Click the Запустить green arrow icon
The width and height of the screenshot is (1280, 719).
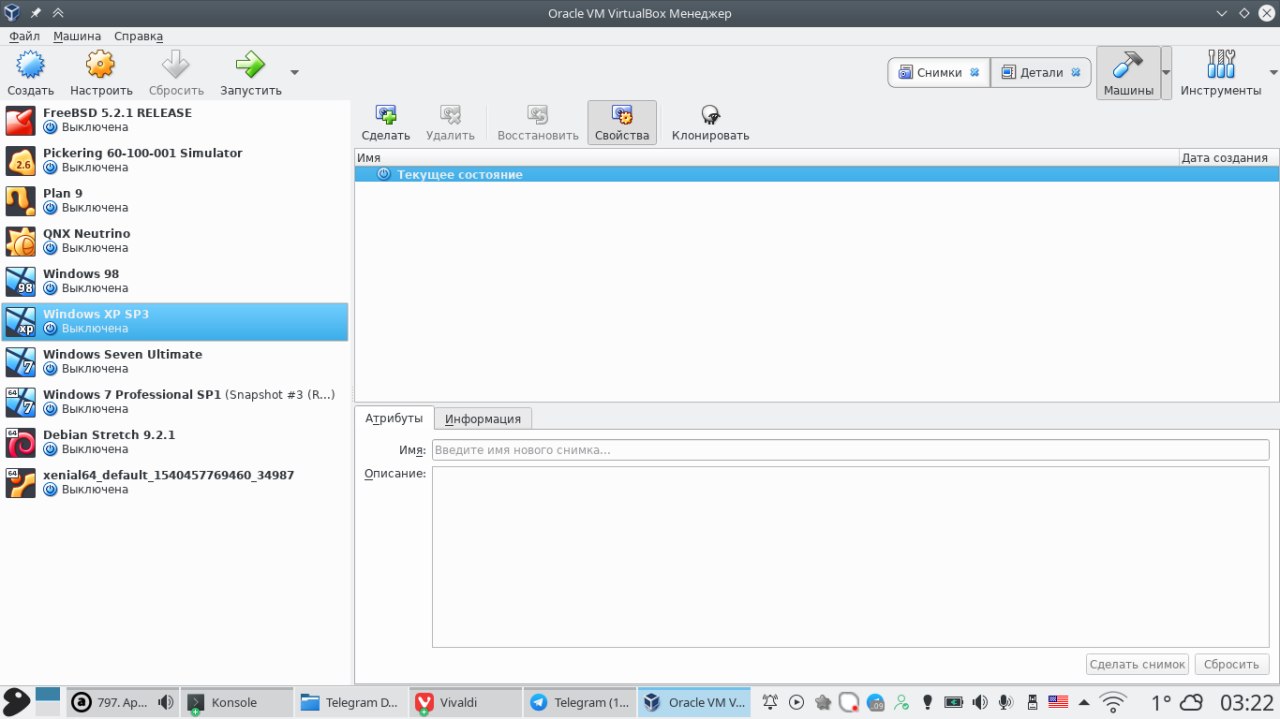point(250,66)
